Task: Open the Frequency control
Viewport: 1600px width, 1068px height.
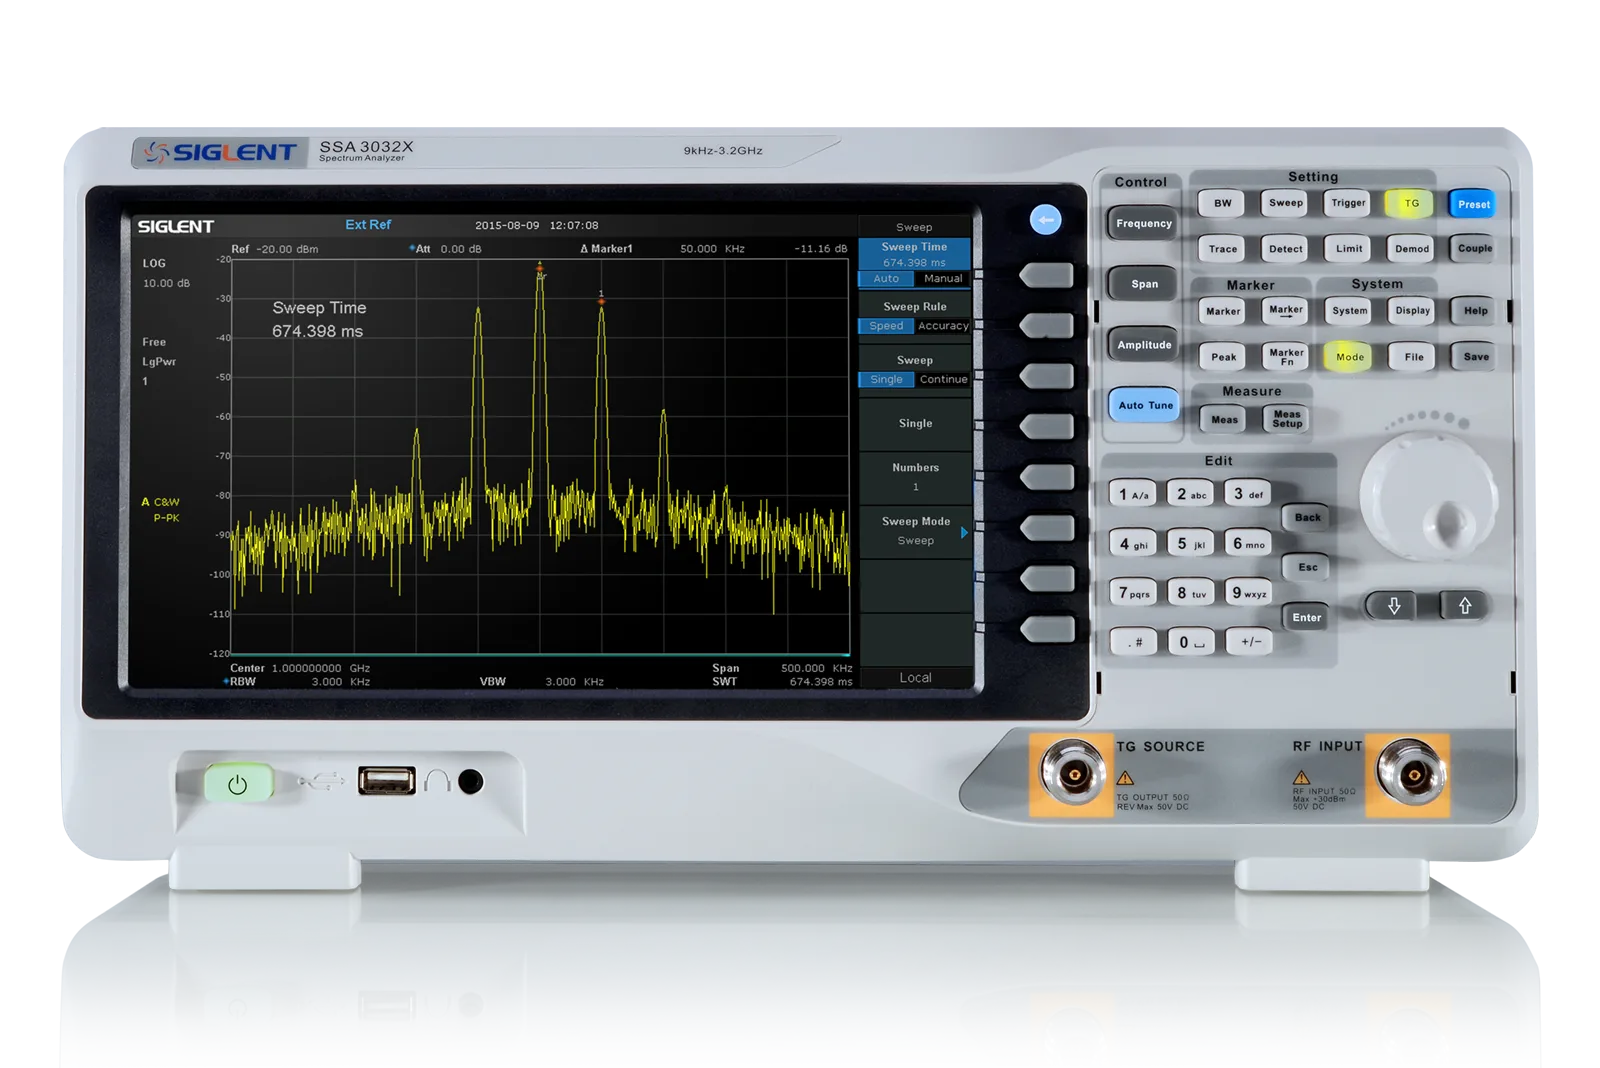Action: (x=1143, y=224)
